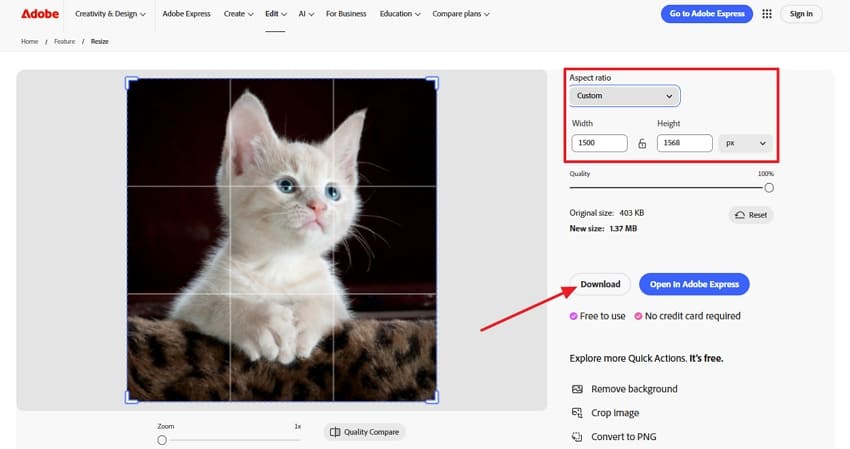Click the Convert to PNG link
The image size is (850, 449).
tap(623, 437)
